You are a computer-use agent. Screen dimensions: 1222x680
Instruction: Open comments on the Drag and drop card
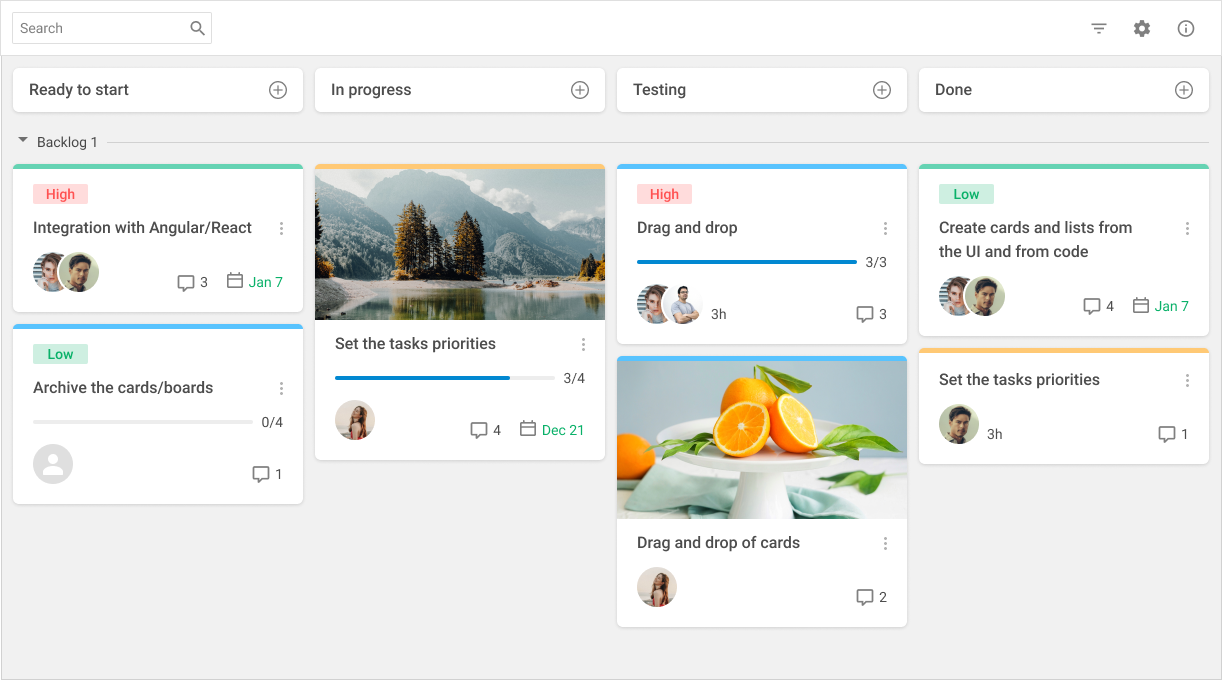click(864, 313)
